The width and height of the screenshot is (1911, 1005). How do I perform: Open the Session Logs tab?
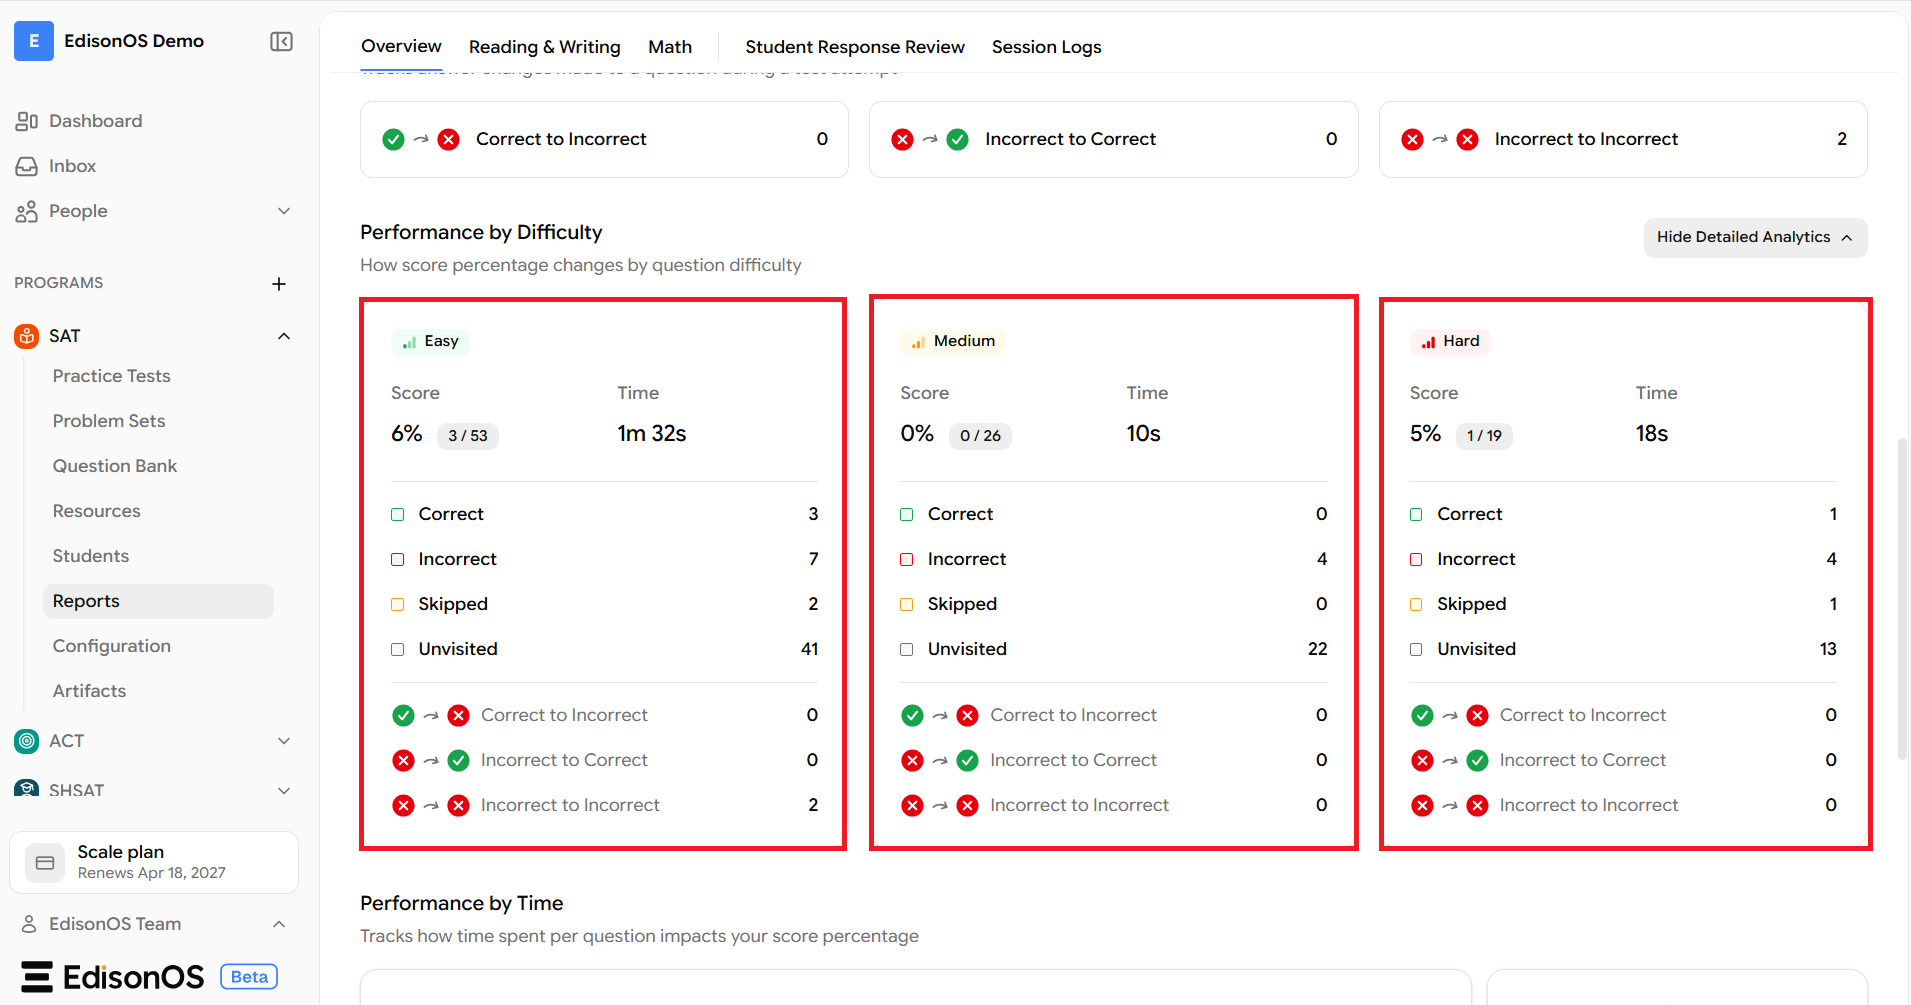[x=1046, y=47]
